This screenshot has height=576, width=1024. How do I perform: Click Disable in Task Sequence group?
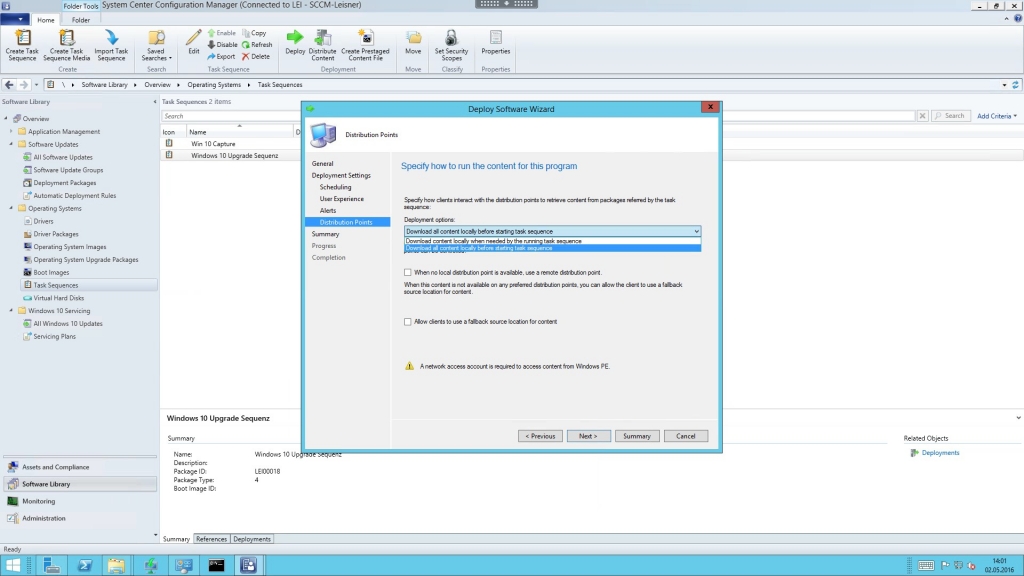pos(222,44)
